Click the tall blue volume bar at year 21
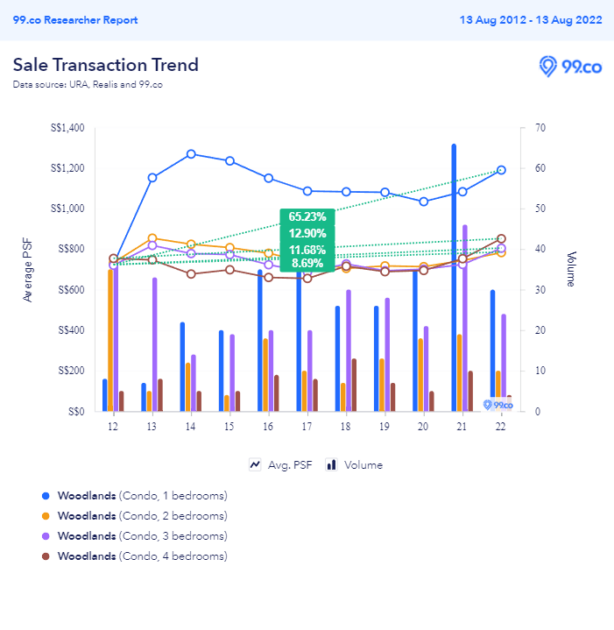The height and width of the screenshot is (630, 614). [454, 278]
